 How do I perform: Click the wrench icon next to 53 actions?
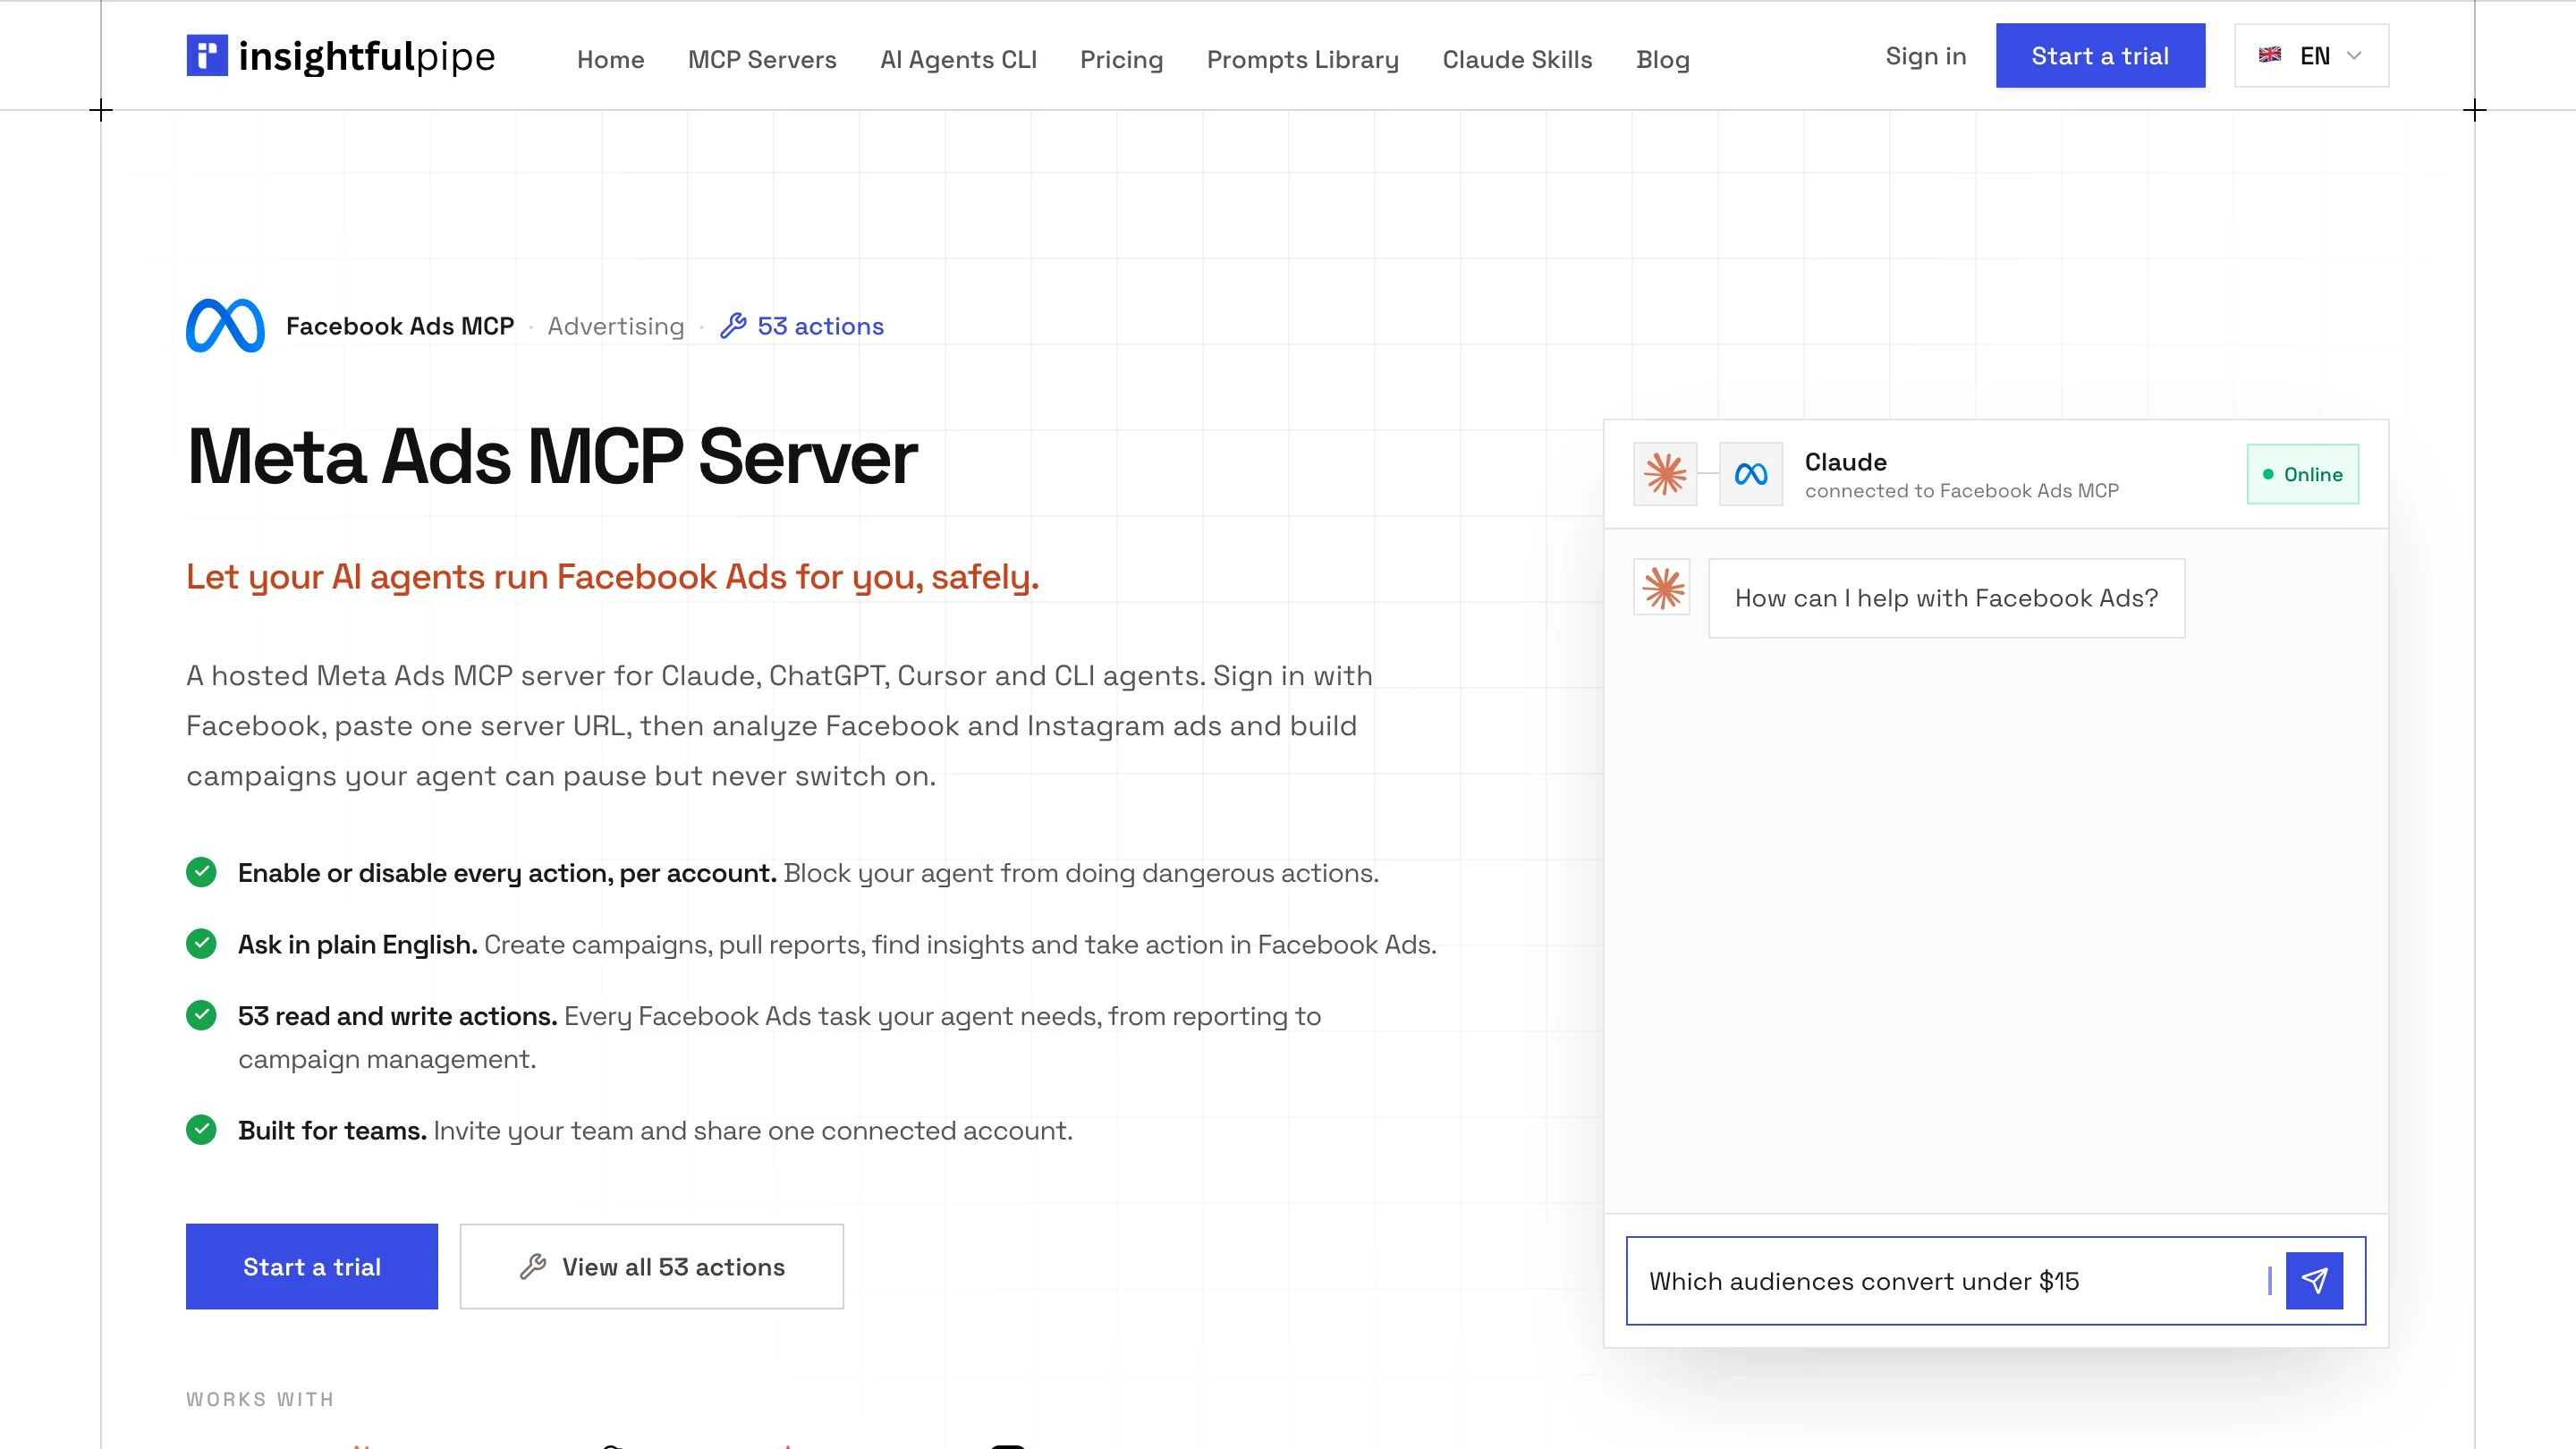point(733,326)
